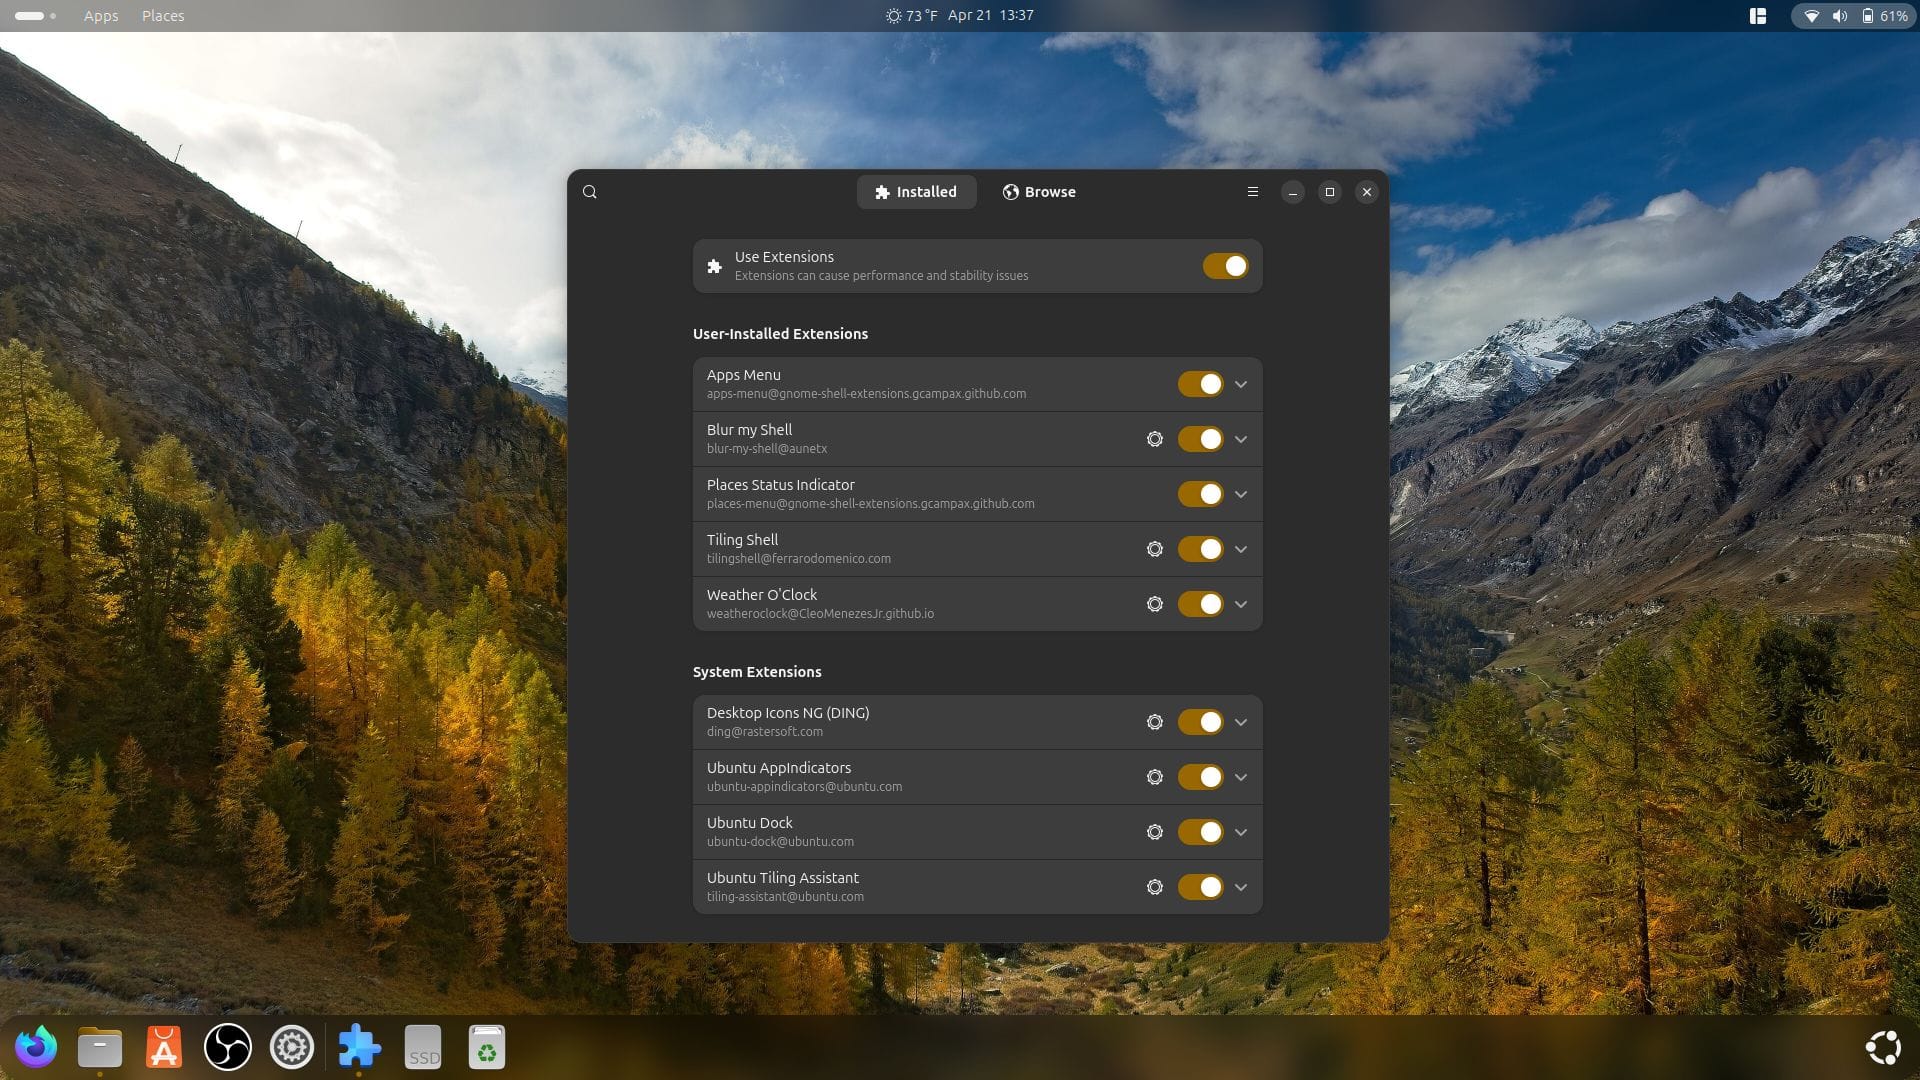This screenshot has width=1920, height=1080.
Task: Open Desktop Icons NG settings gear
Action: (1155, 722)
